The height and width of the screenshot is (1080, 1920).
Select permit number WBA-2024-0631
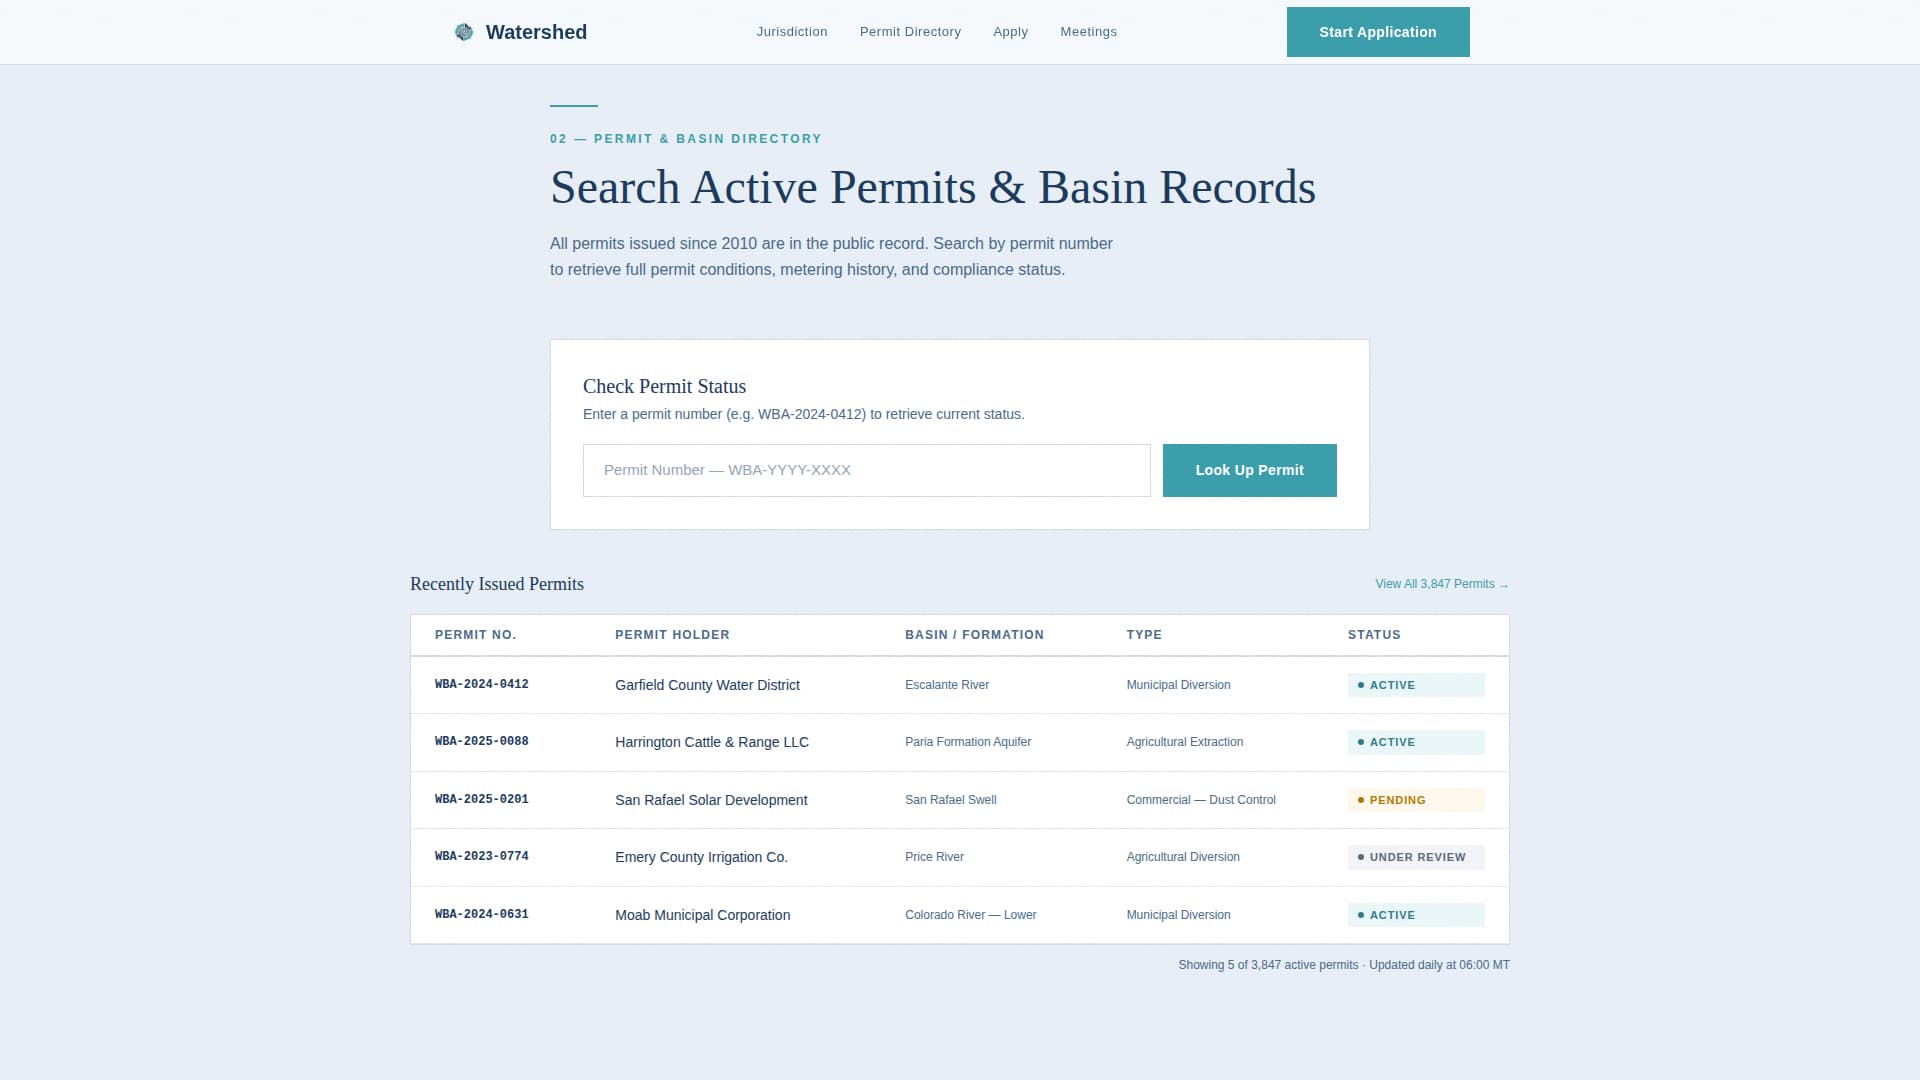482,915
